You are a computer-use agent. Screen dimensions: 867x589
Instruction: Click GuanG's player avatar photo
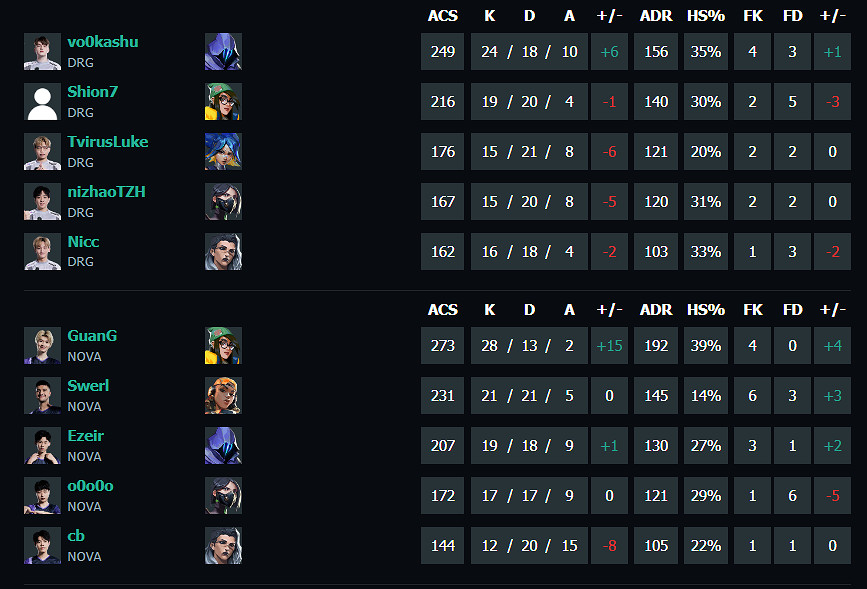pyautogui.click(x=42, y=345)
